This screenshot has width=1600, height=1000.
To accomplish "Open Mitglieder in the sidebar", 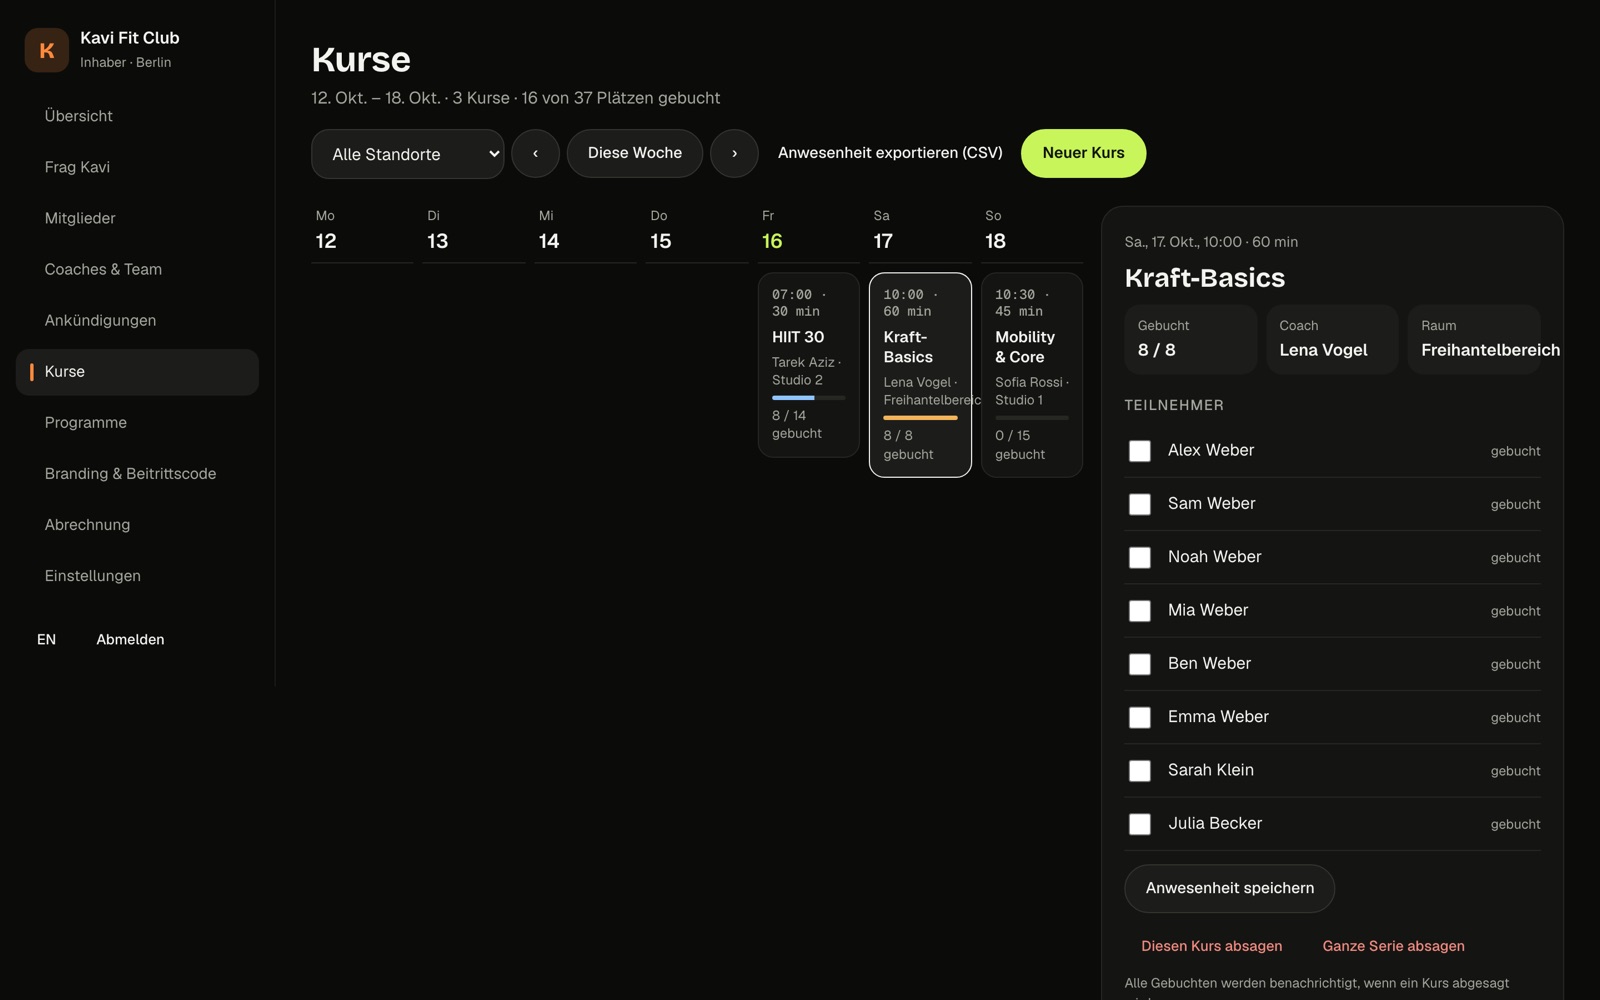I will point(137,218).
